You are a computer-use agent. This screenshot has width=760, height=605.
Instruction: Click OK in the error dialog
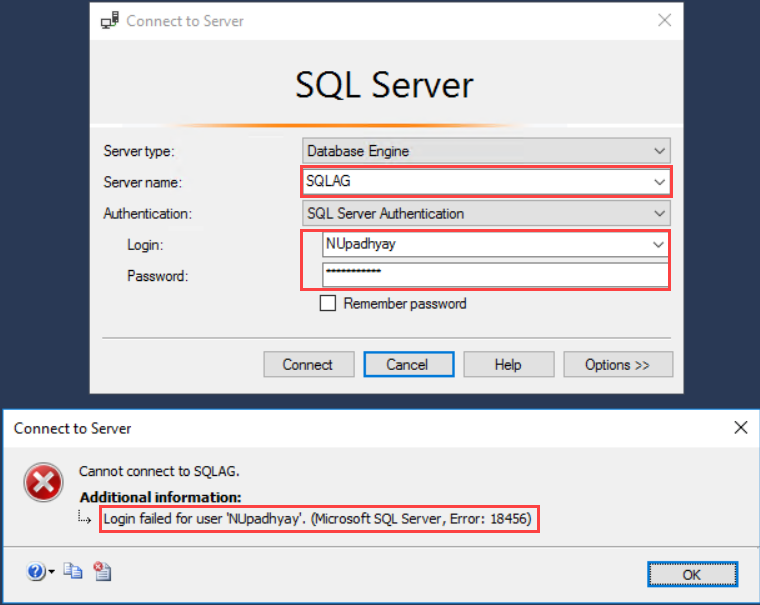[691, 574]
